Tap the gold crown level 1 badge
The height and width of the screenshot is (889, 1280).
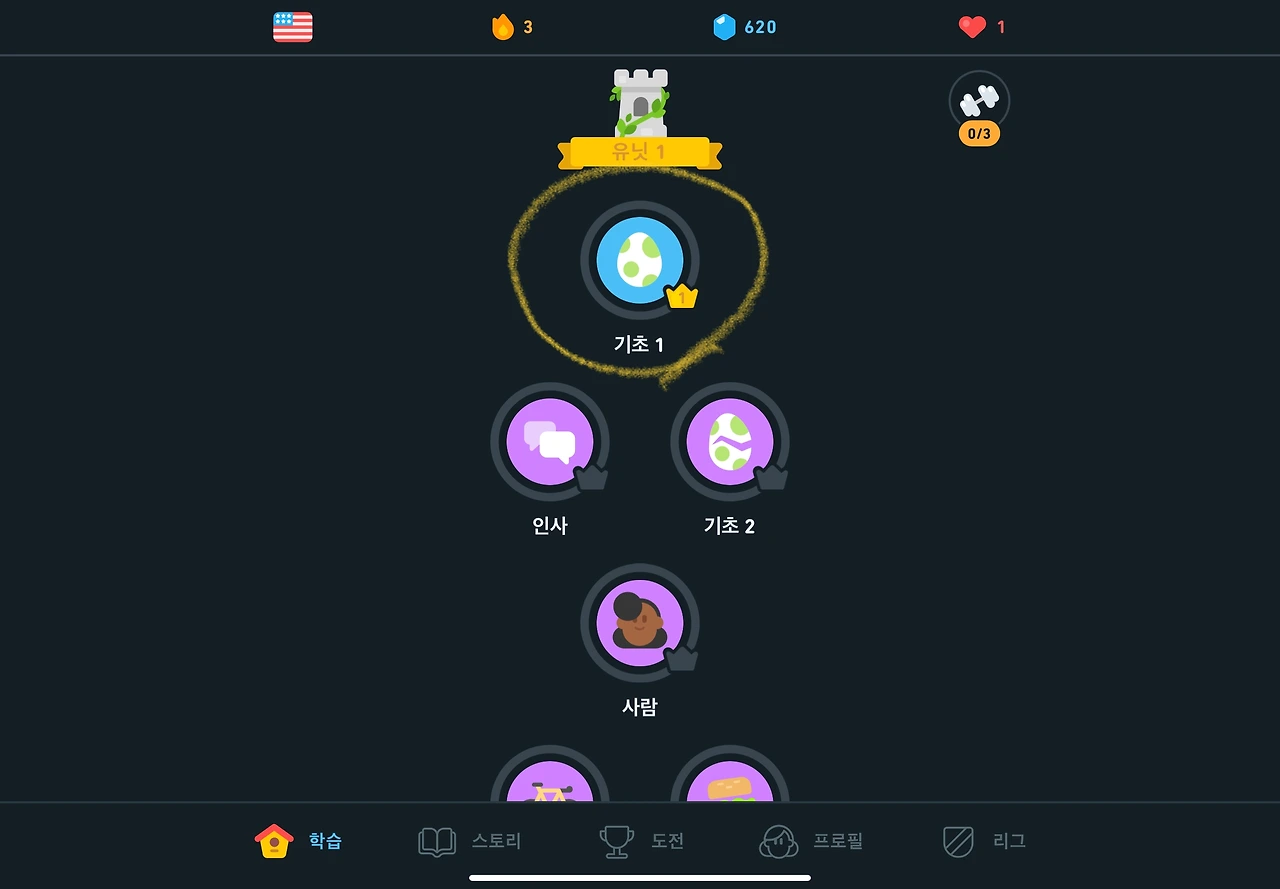point(682,297)
